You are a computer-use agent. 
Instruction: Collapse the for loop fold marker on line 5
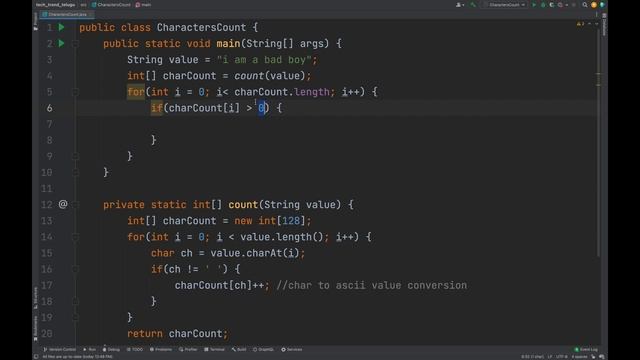point(76,92)
